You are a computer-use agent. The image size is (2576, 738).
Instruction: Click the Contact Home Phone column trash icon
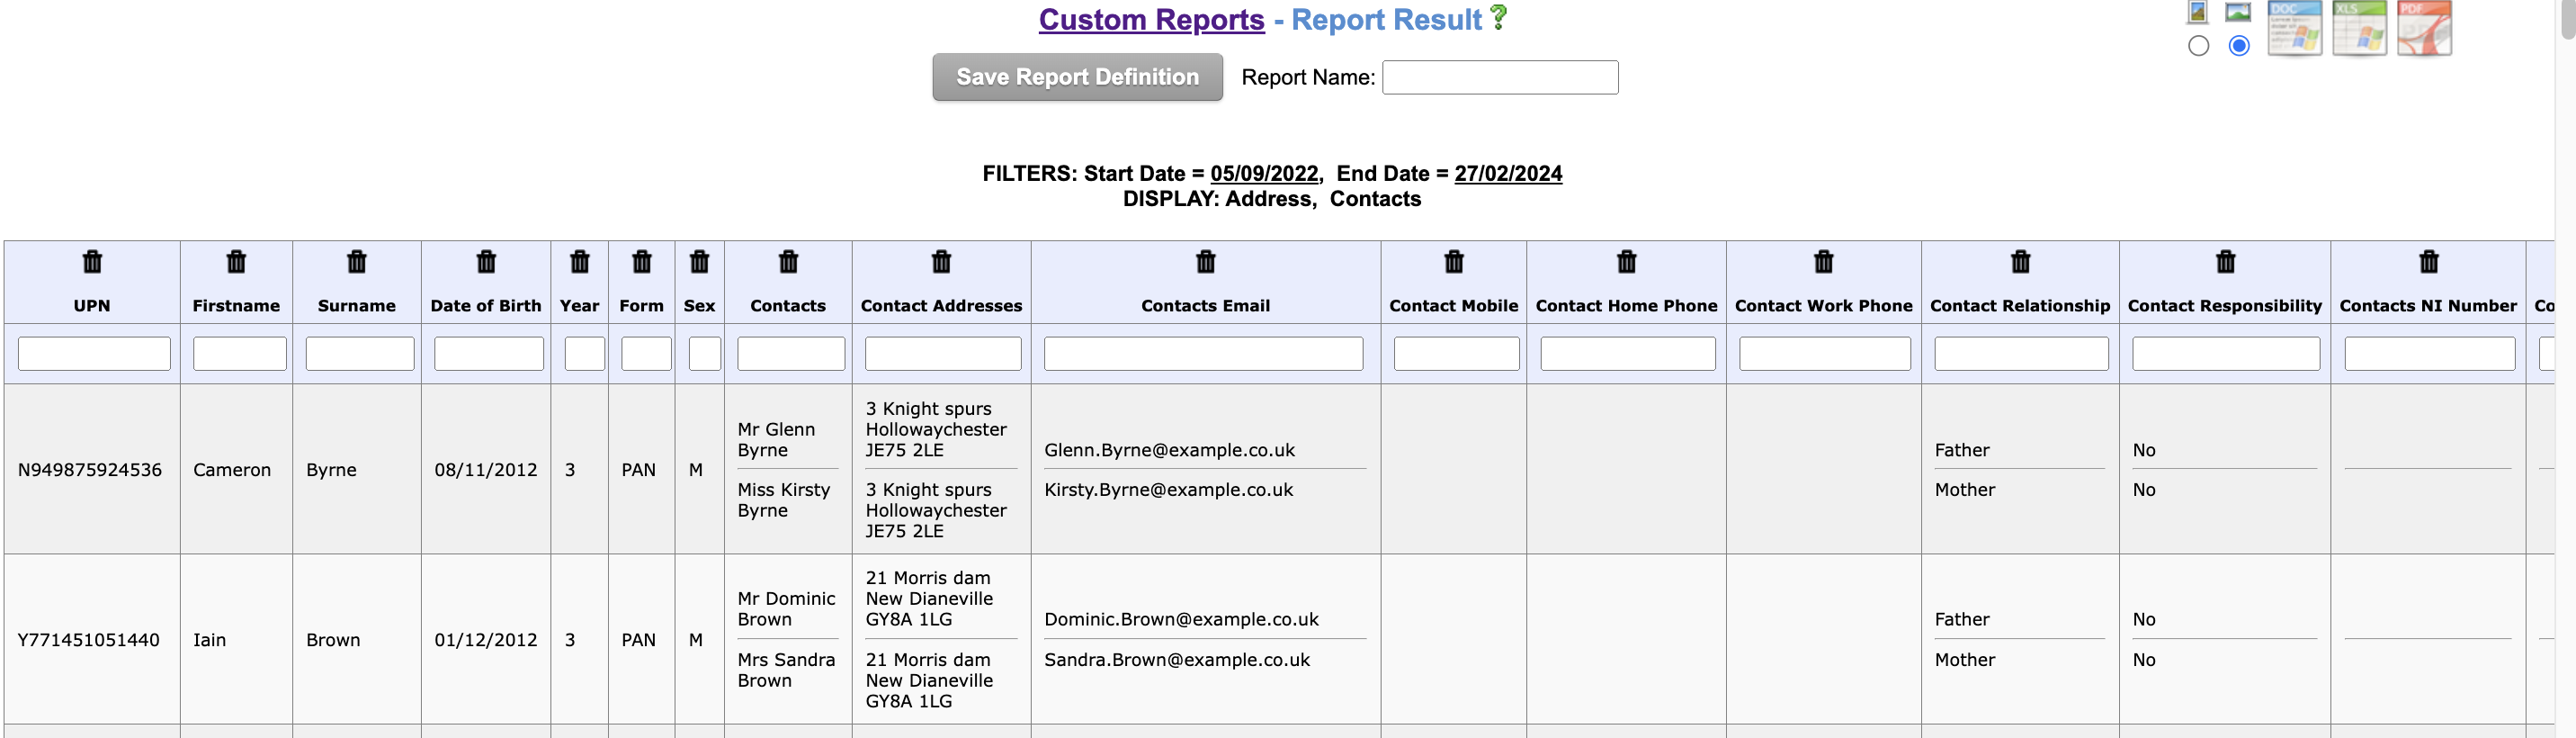coord(1627,262)
